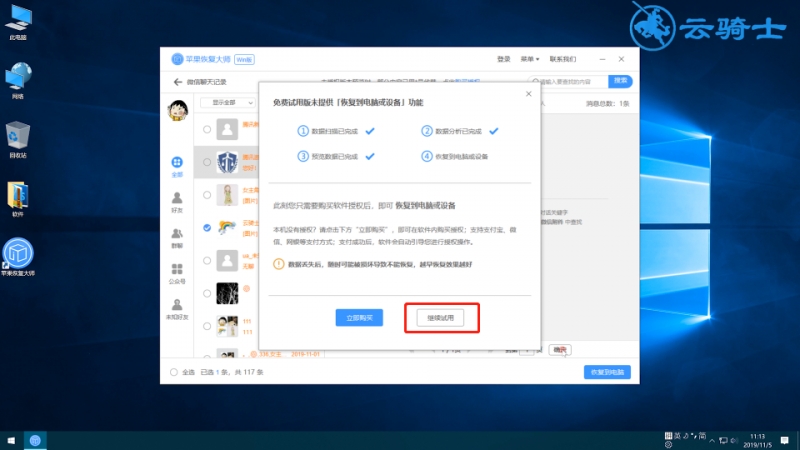Untick the checked rainbow-avatar chat row
800x450 pixels.
207,228
